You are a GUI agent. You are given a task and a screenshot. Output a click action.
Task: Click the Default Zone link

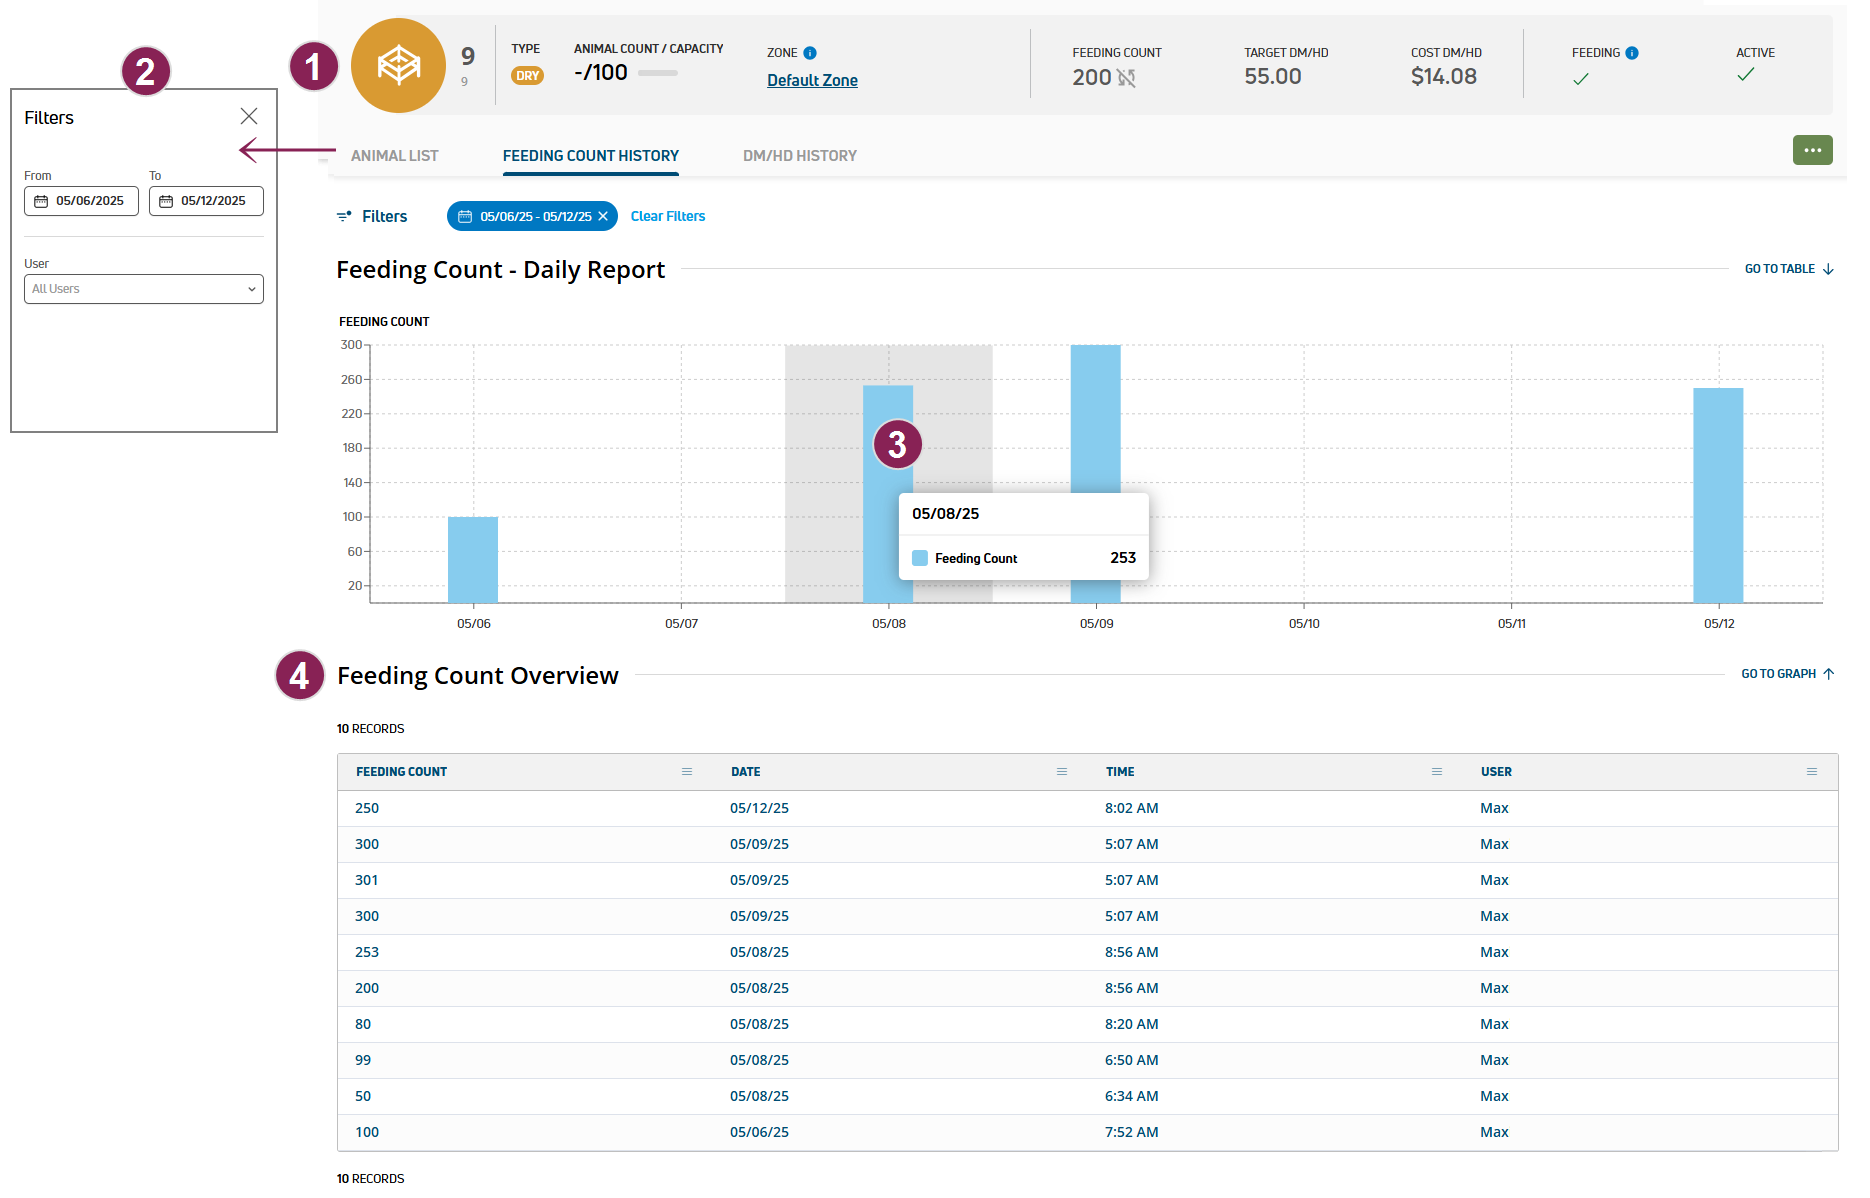(x=812, y=80)
